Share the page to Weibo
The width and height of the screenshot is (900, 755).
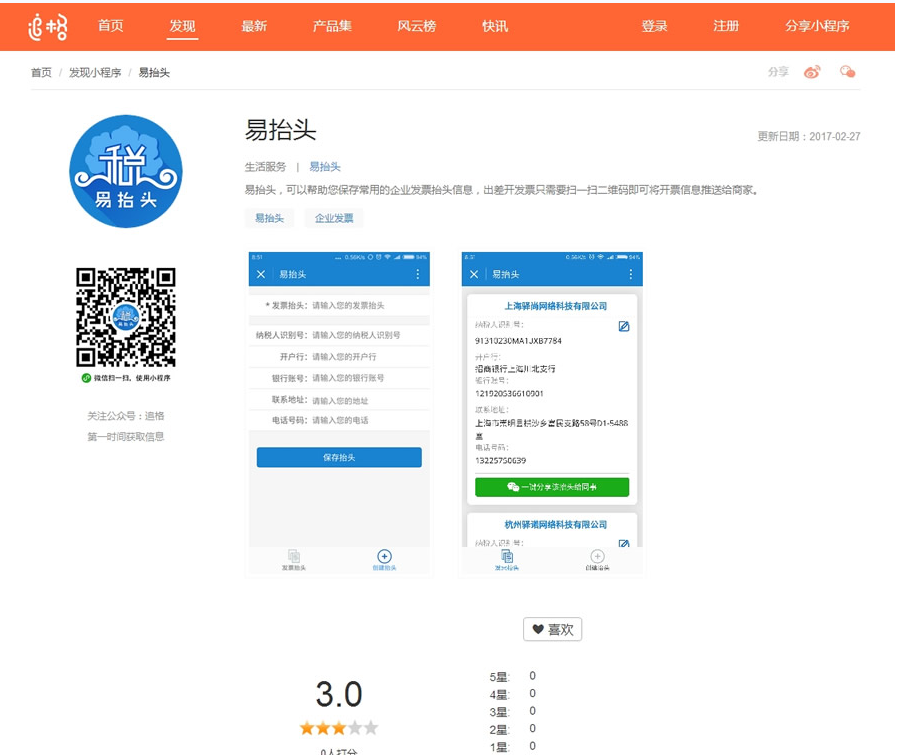[x=812, y=71]
